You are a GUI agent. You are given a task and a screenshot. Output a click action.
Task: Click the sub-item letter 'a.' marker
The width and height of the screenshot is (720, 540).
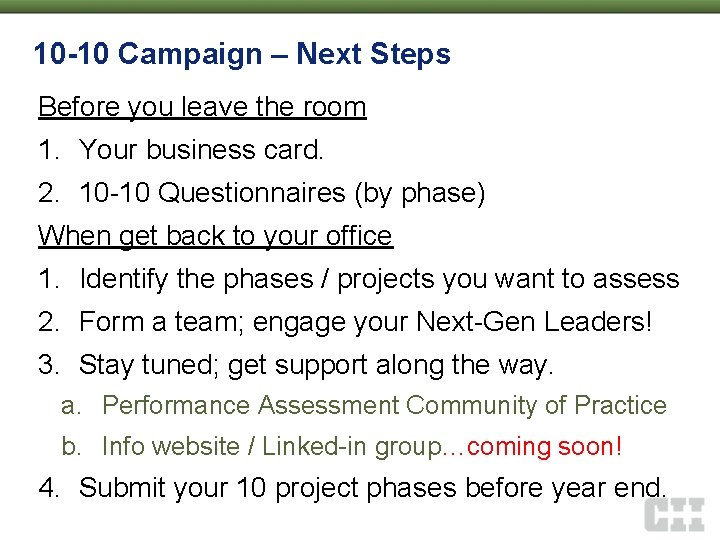coord(71,405)
